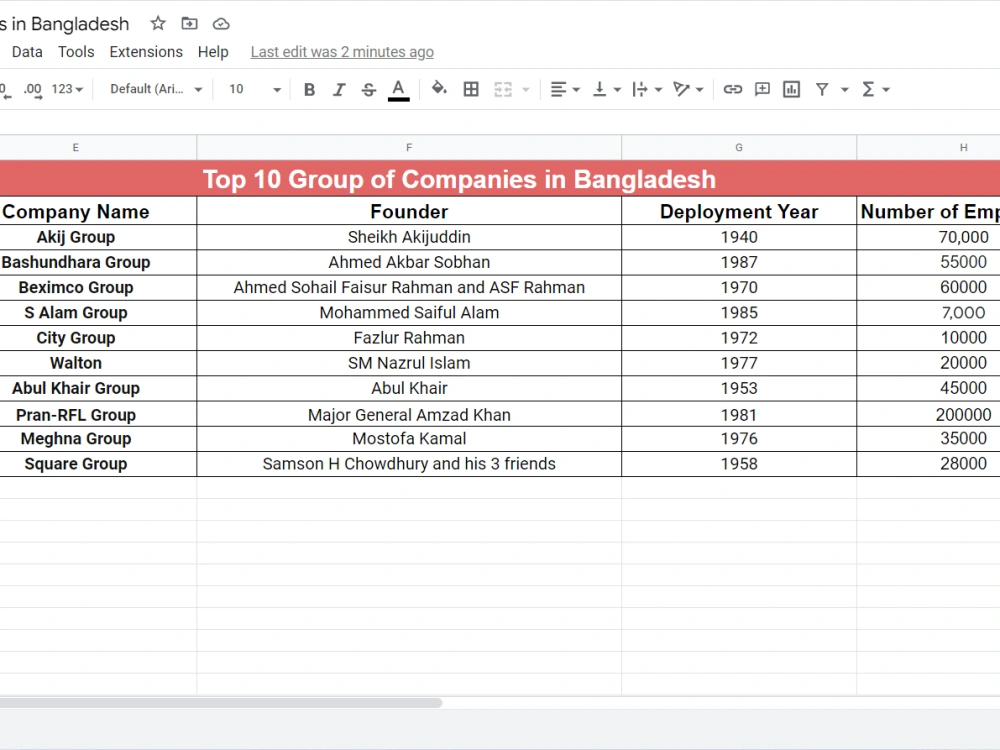Toggle italic formatting
The height and width of the screenshot is (750, 1000).
point(339,89)
